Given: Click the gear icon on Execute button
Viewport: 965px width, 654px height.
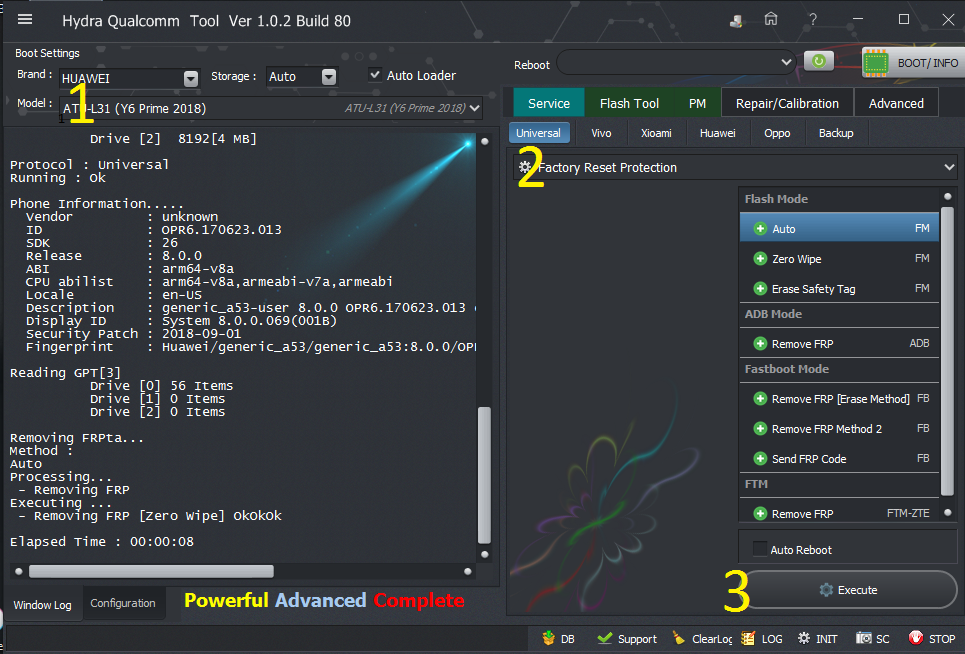Looking at the screenshot, I should [827, 590].
